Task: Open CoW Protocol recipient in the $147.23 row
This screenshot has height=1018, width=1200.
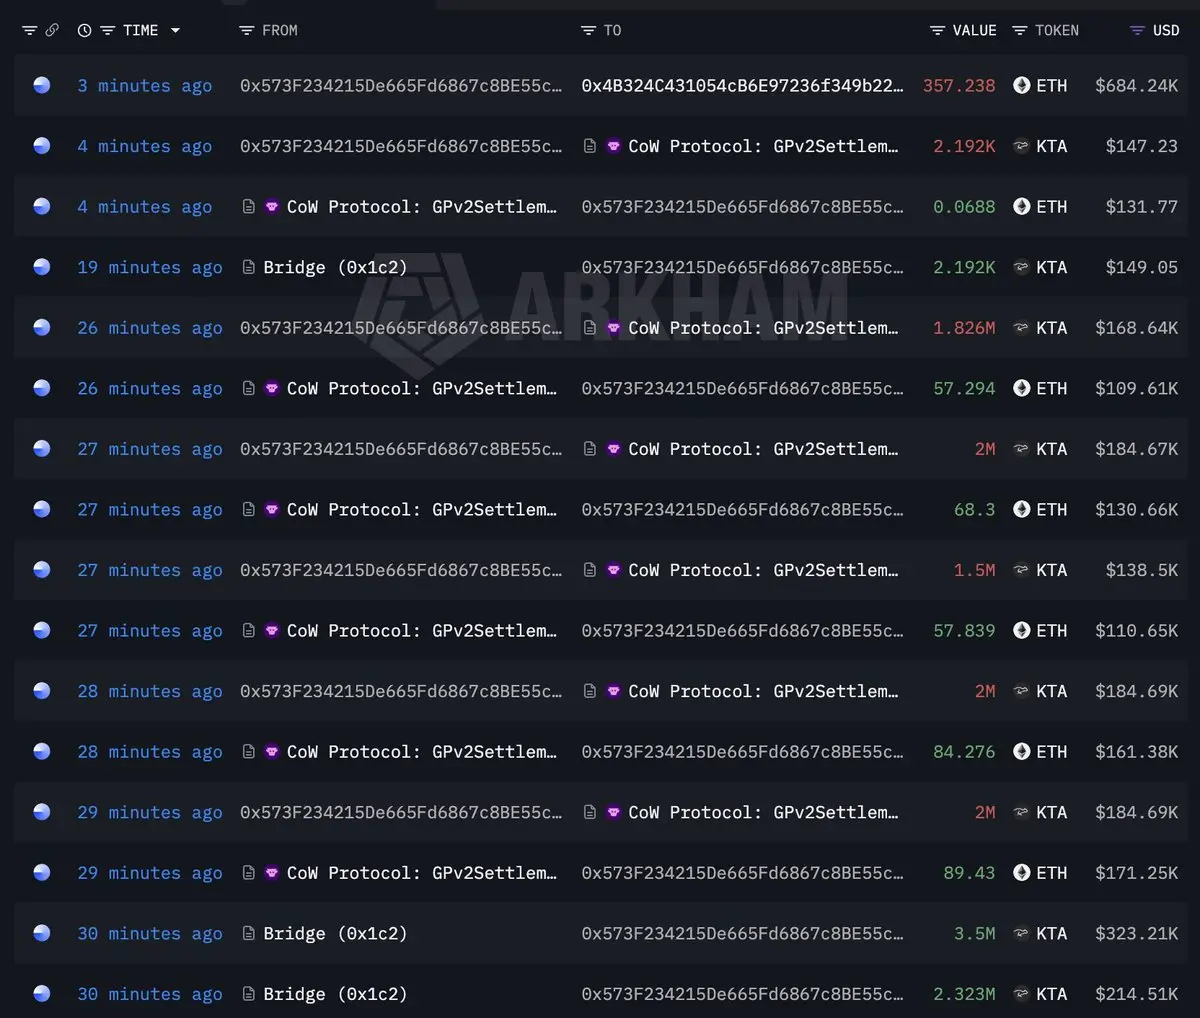Action: coord(763,146)
